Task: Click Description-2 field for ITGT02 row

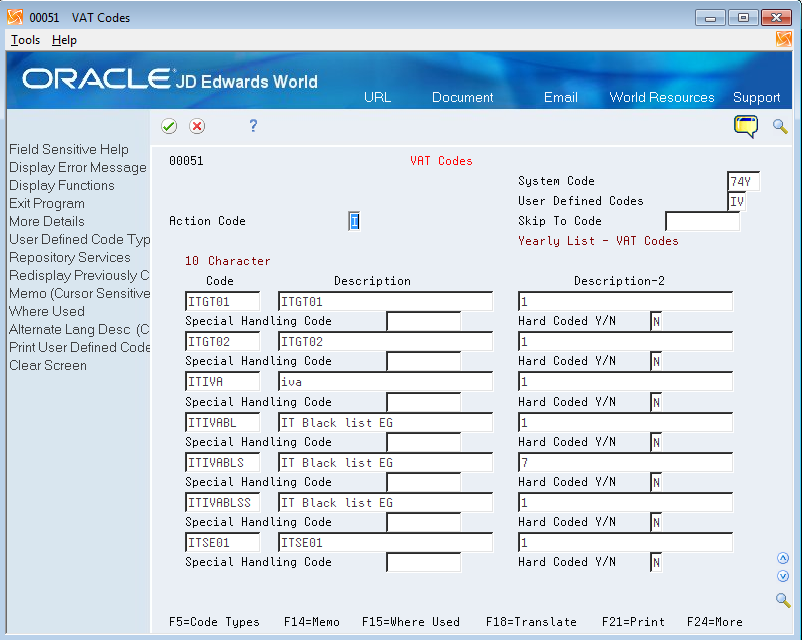Action: pos(626,342)
